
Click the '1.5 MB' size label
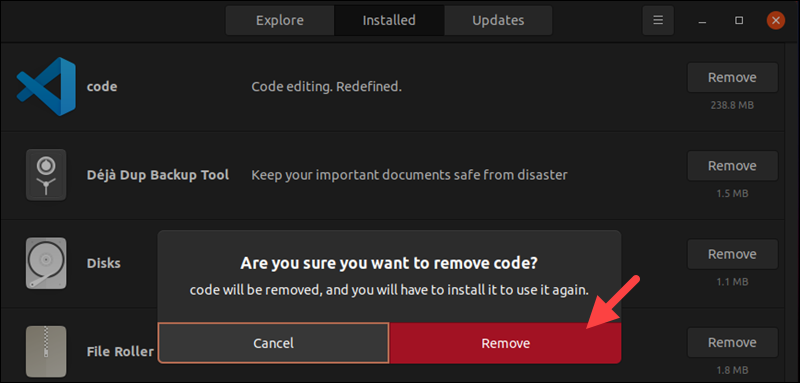pyautogui.click(x=732, y=194)
